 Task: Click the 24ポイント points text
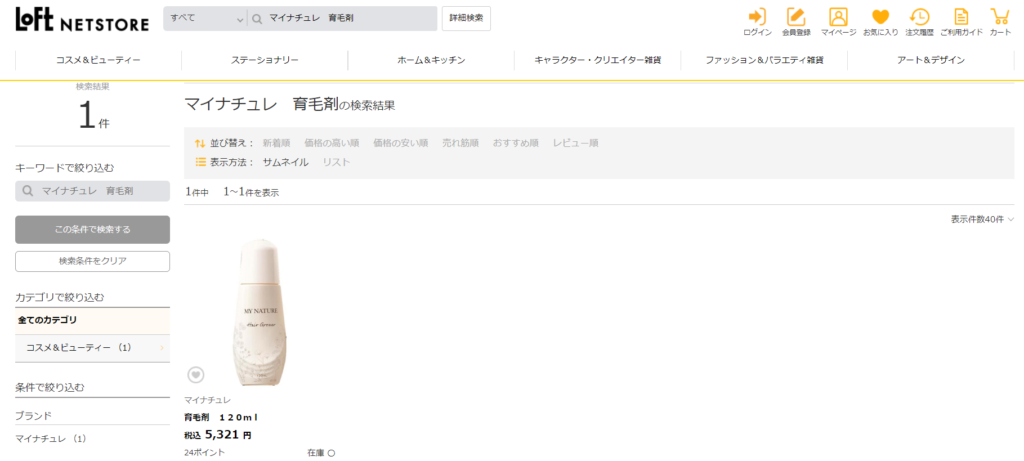click(204, 452)
